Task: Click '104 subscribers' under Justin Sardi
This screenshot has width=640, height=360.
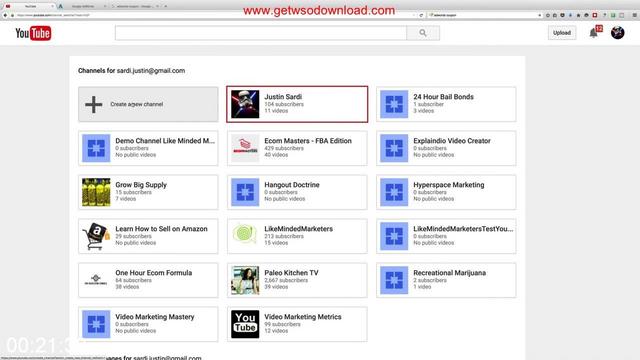Action: [284, 104]
